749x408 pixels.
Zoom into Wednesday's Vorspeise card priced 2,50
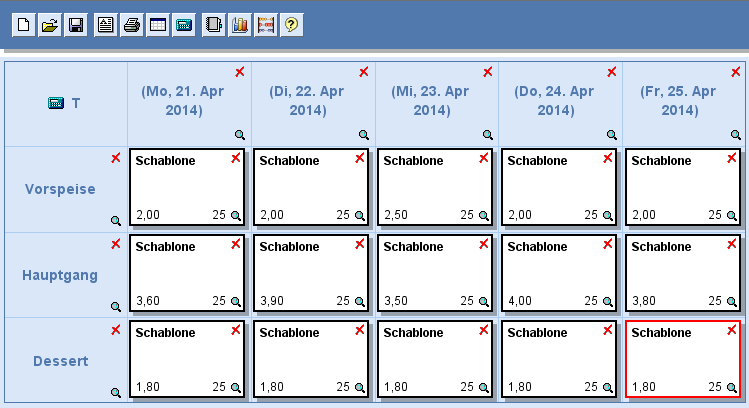click(484, 215)
